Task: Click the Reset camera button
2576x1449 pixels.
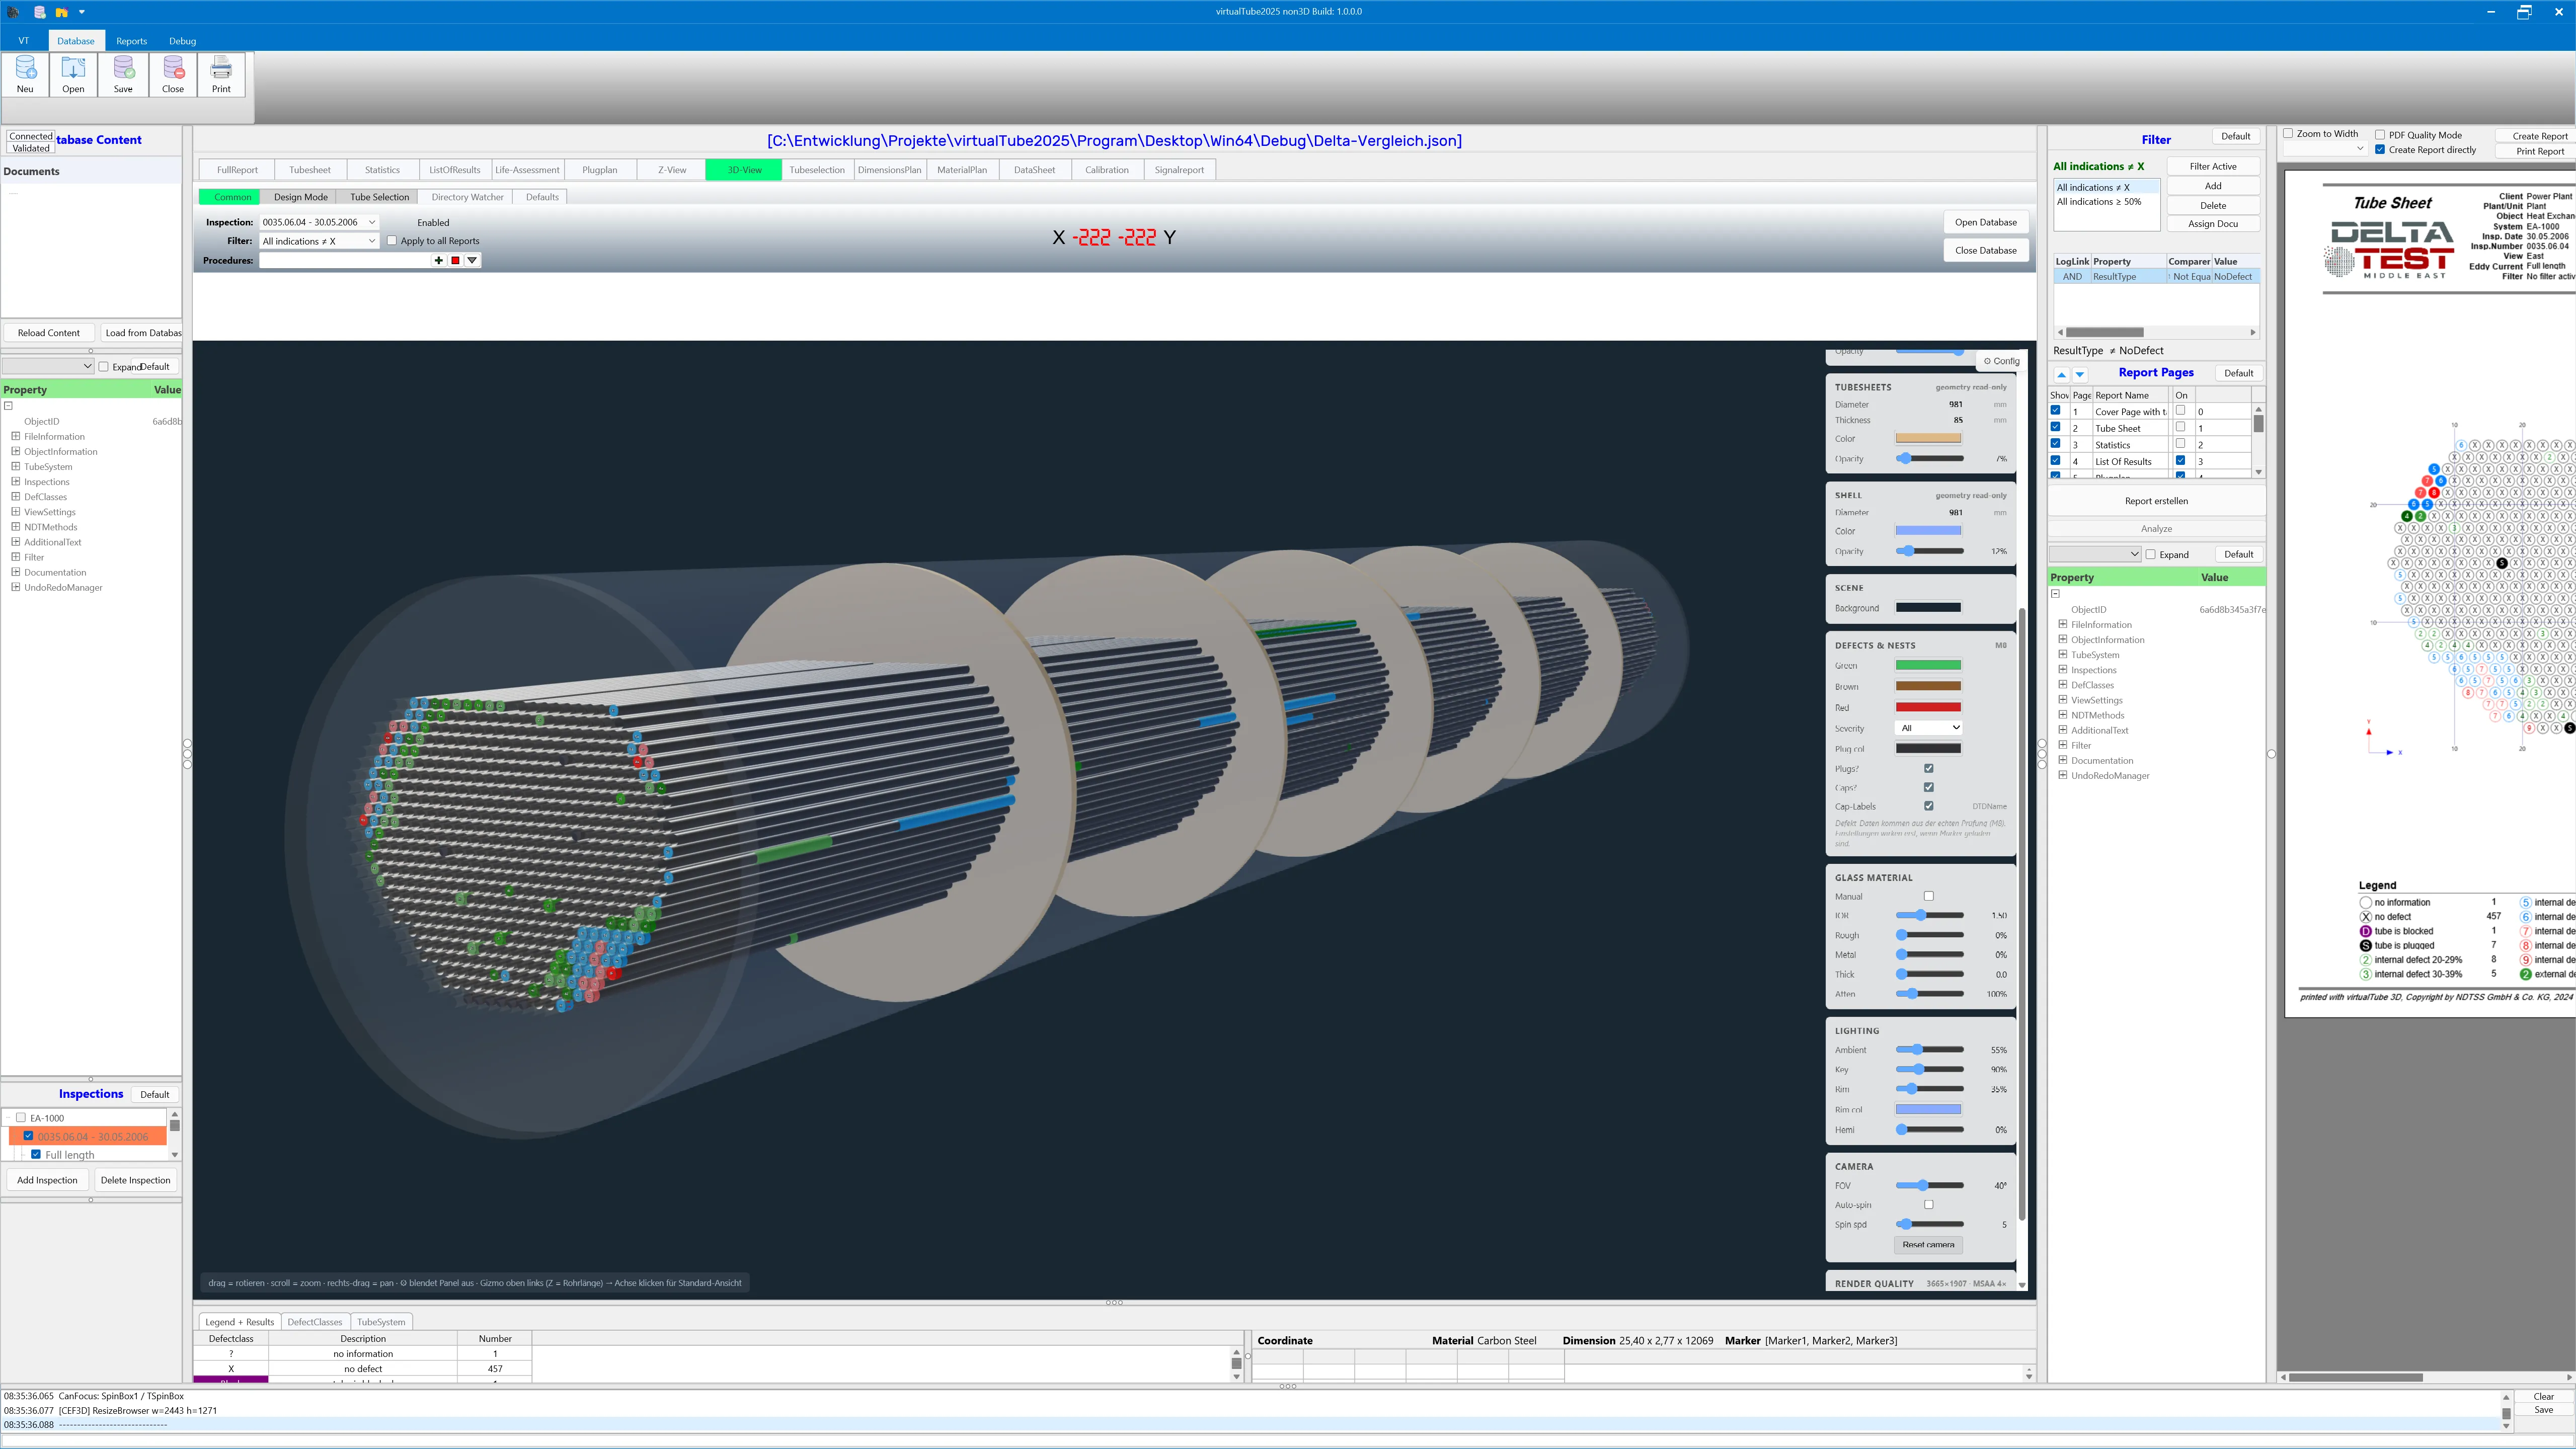Action: [1928, 1245]
